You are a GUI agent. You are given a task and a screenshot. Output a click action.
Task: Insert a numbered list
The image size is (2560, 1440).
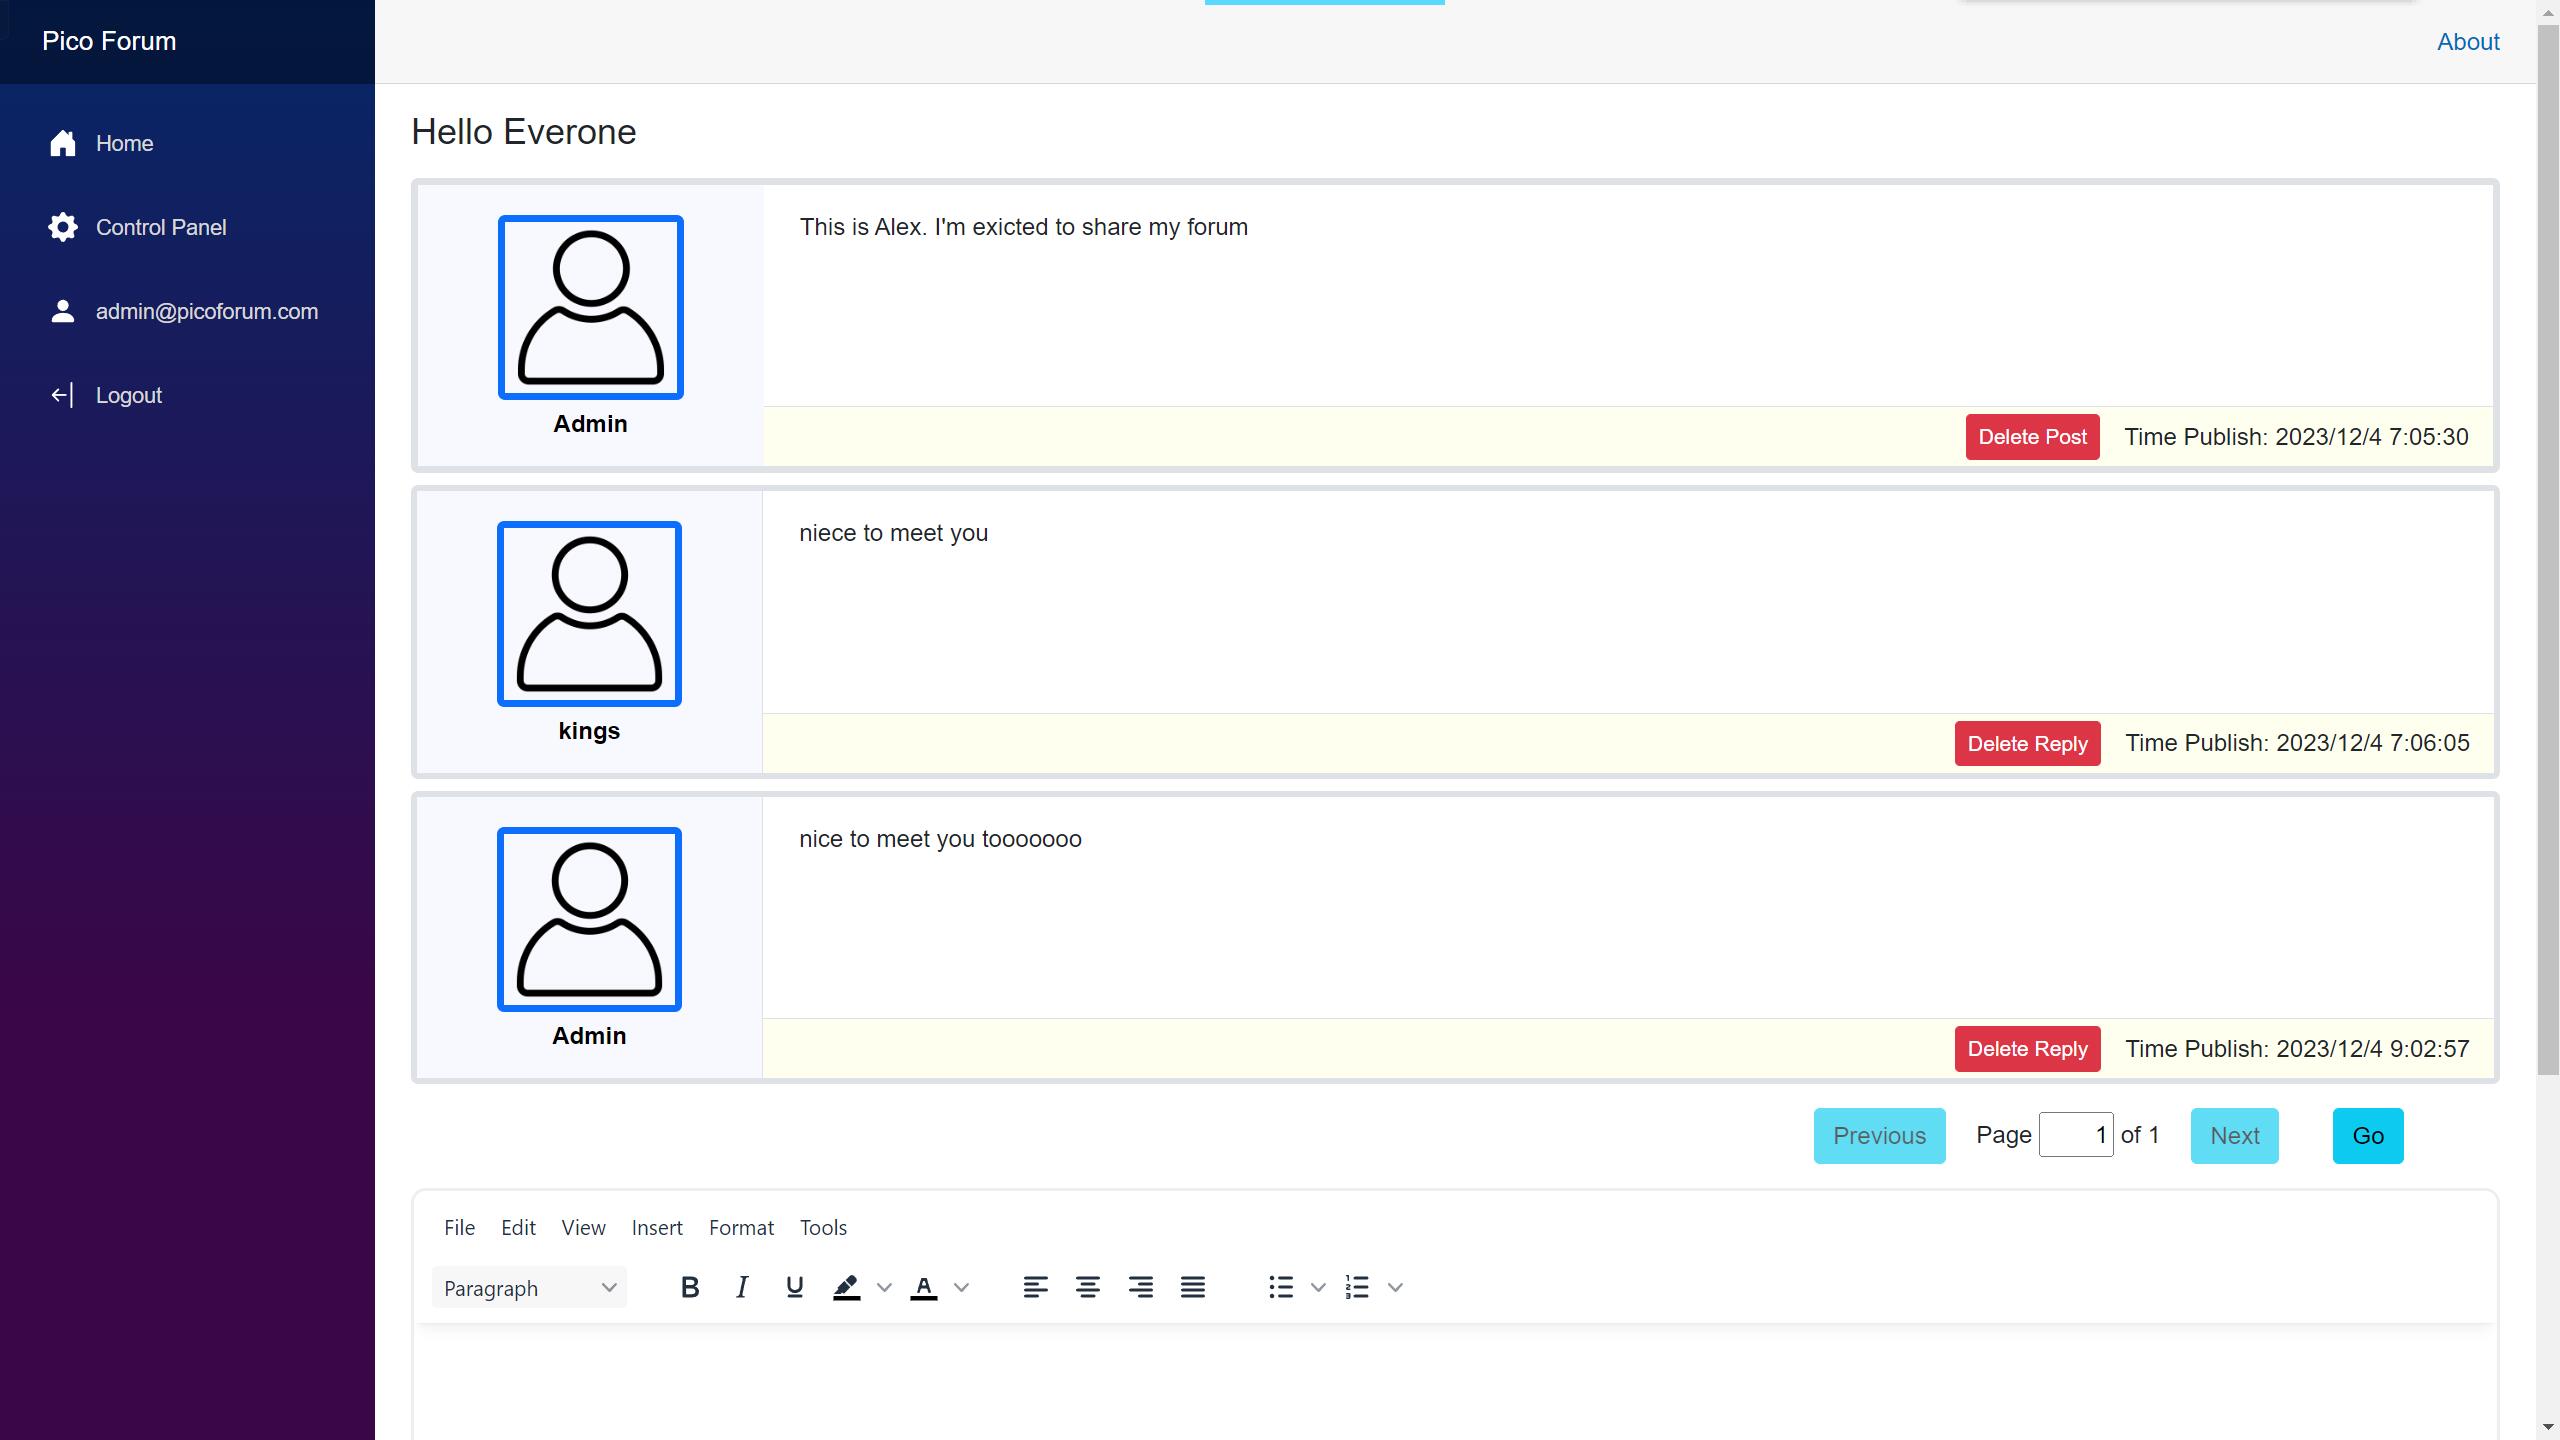(x=1357, y=1287)
